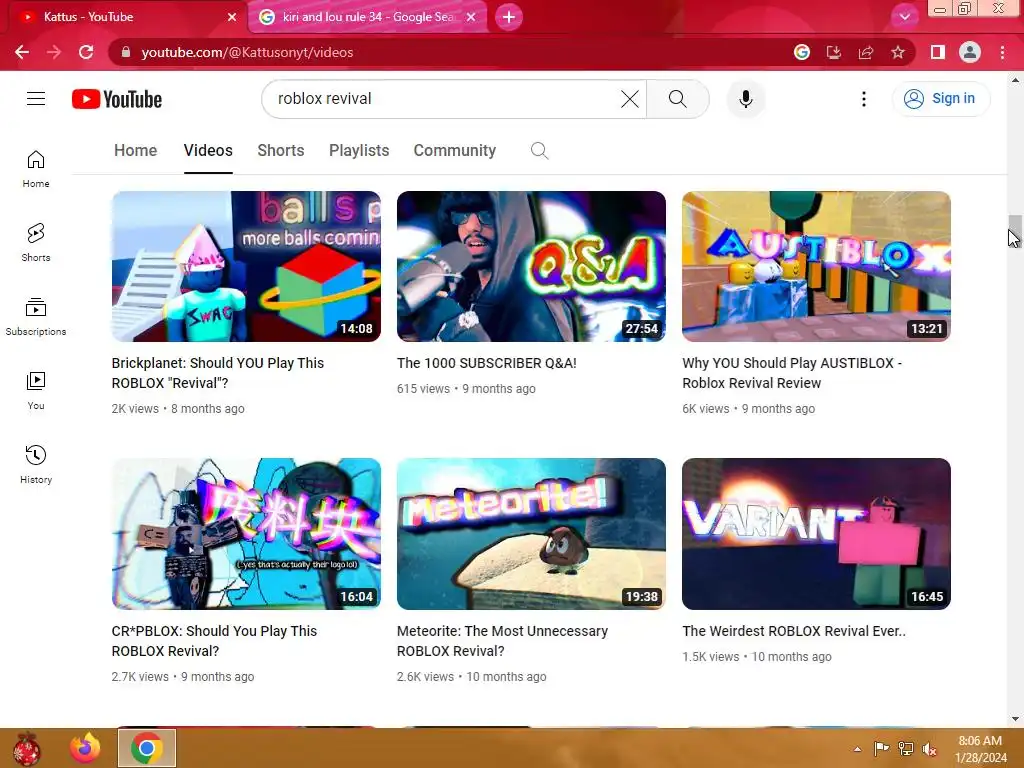Open the Meteorite video thumbnail
The height and width of the screenshot is (768, 1024).
(531, 534)
